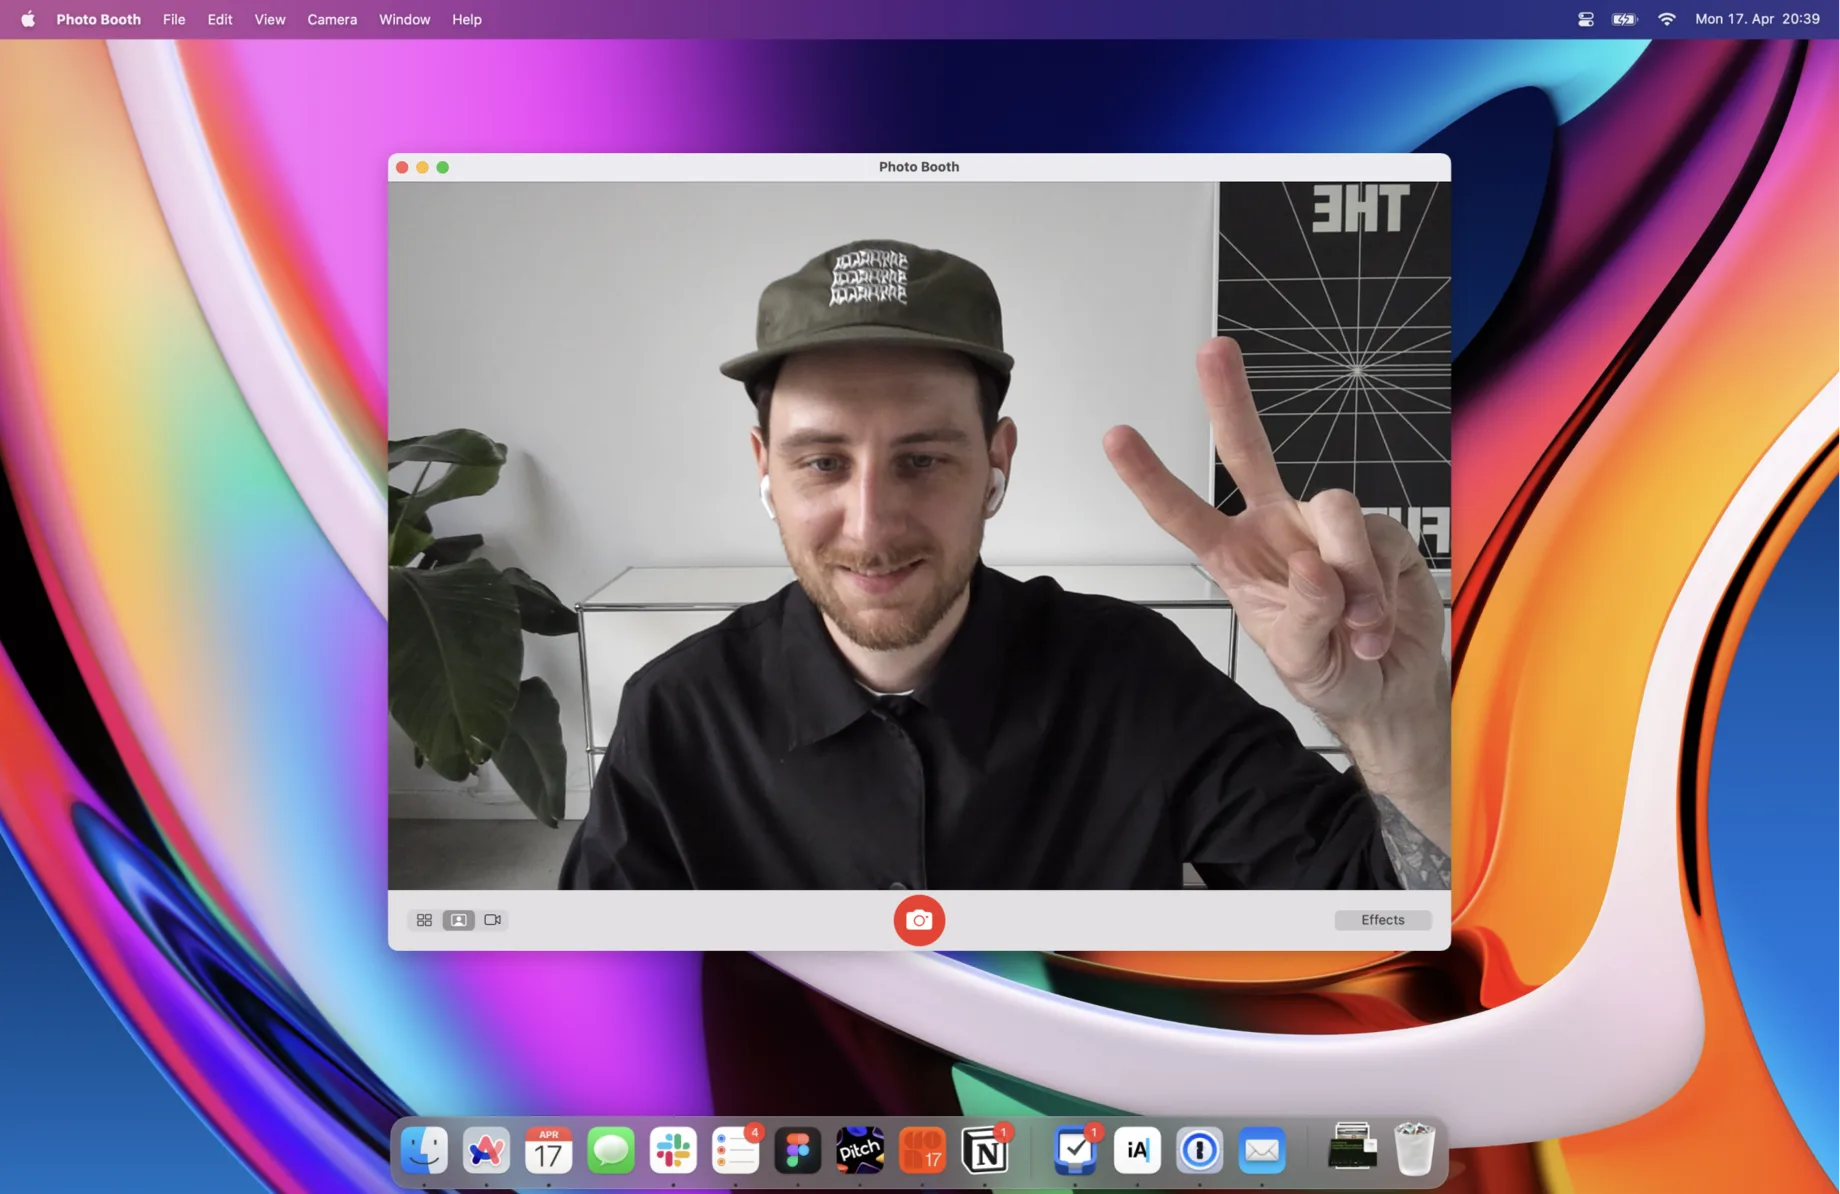Take a photo with the red camera button
Image resolution: width=1840 pixels, height=1194 pixels.
tap(919, 920)
